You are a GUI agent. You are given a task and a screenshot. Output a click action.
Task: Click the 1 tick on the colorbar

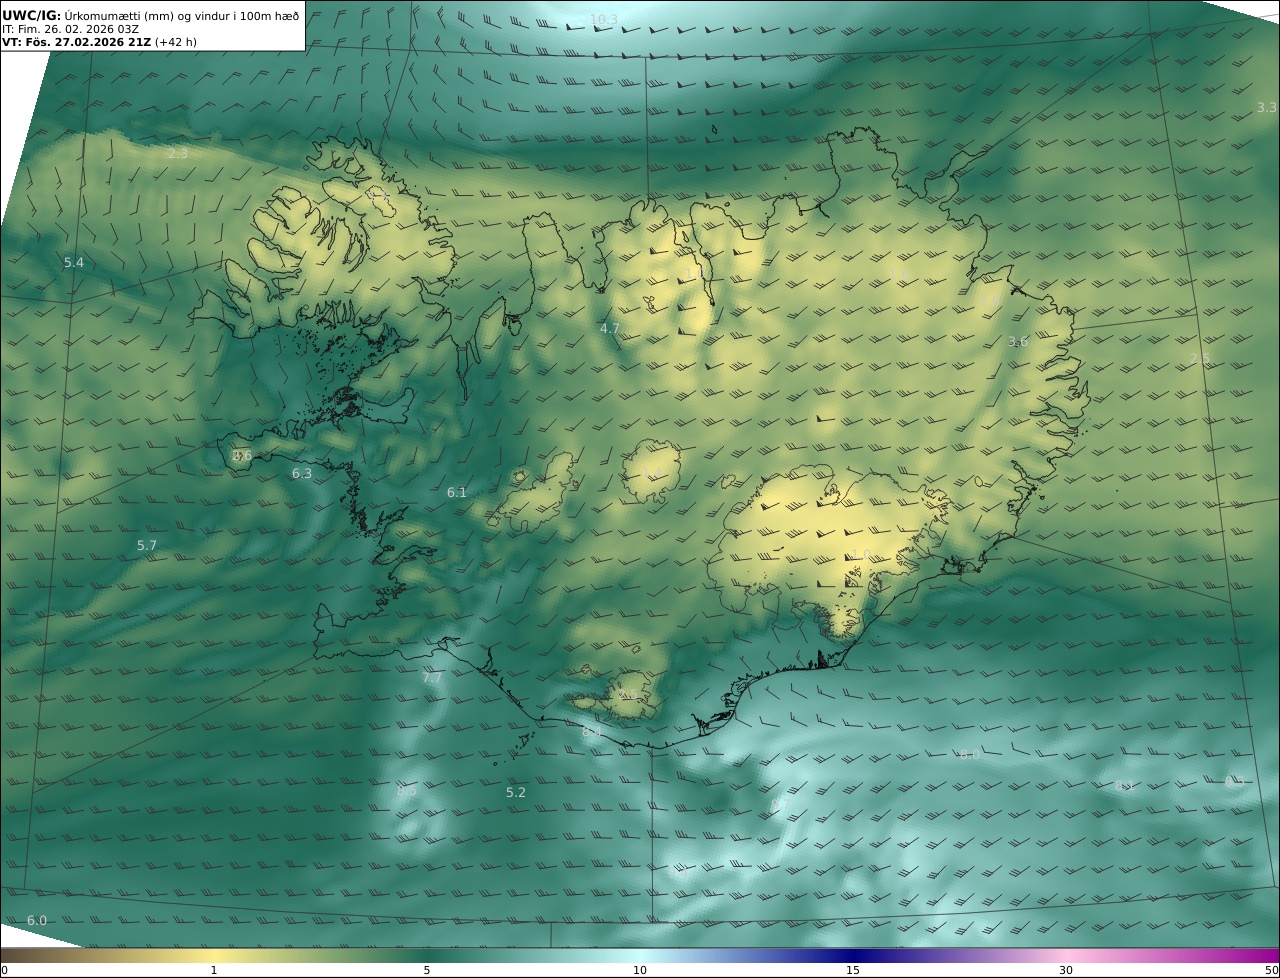point(214,970)
